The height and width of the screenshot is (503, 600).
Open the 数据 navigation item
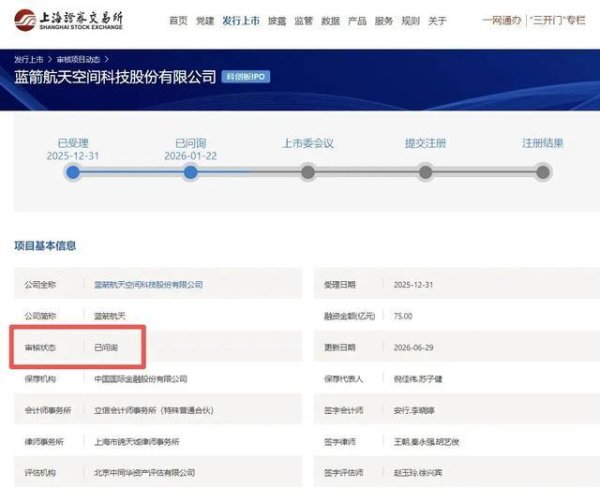tap(331, 21)
